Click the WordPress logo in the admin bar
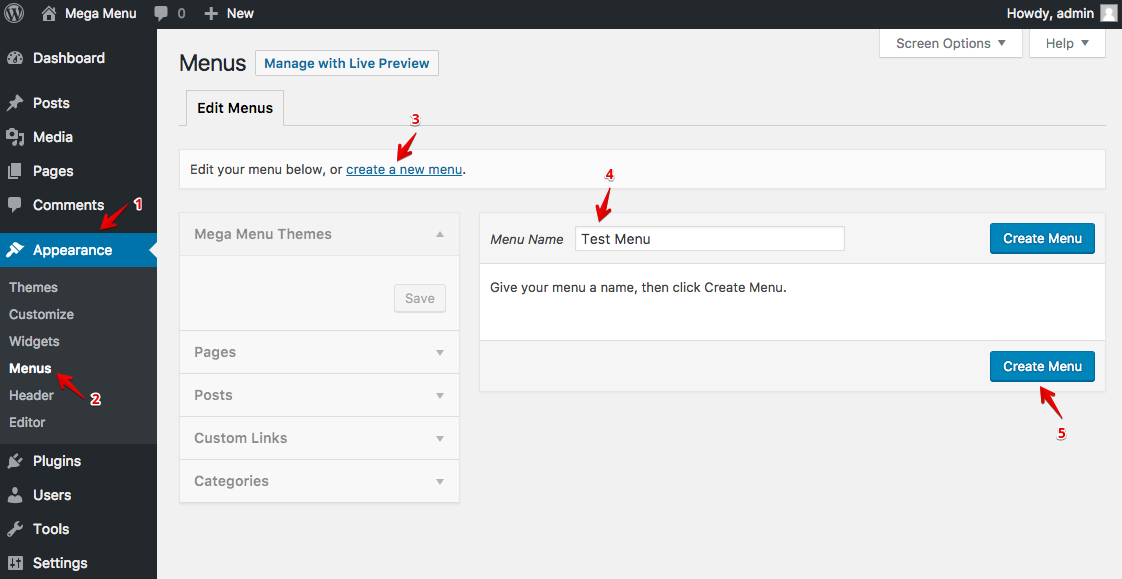The image size is (1122, 579). pyautogui.click(x=14, y=13)
